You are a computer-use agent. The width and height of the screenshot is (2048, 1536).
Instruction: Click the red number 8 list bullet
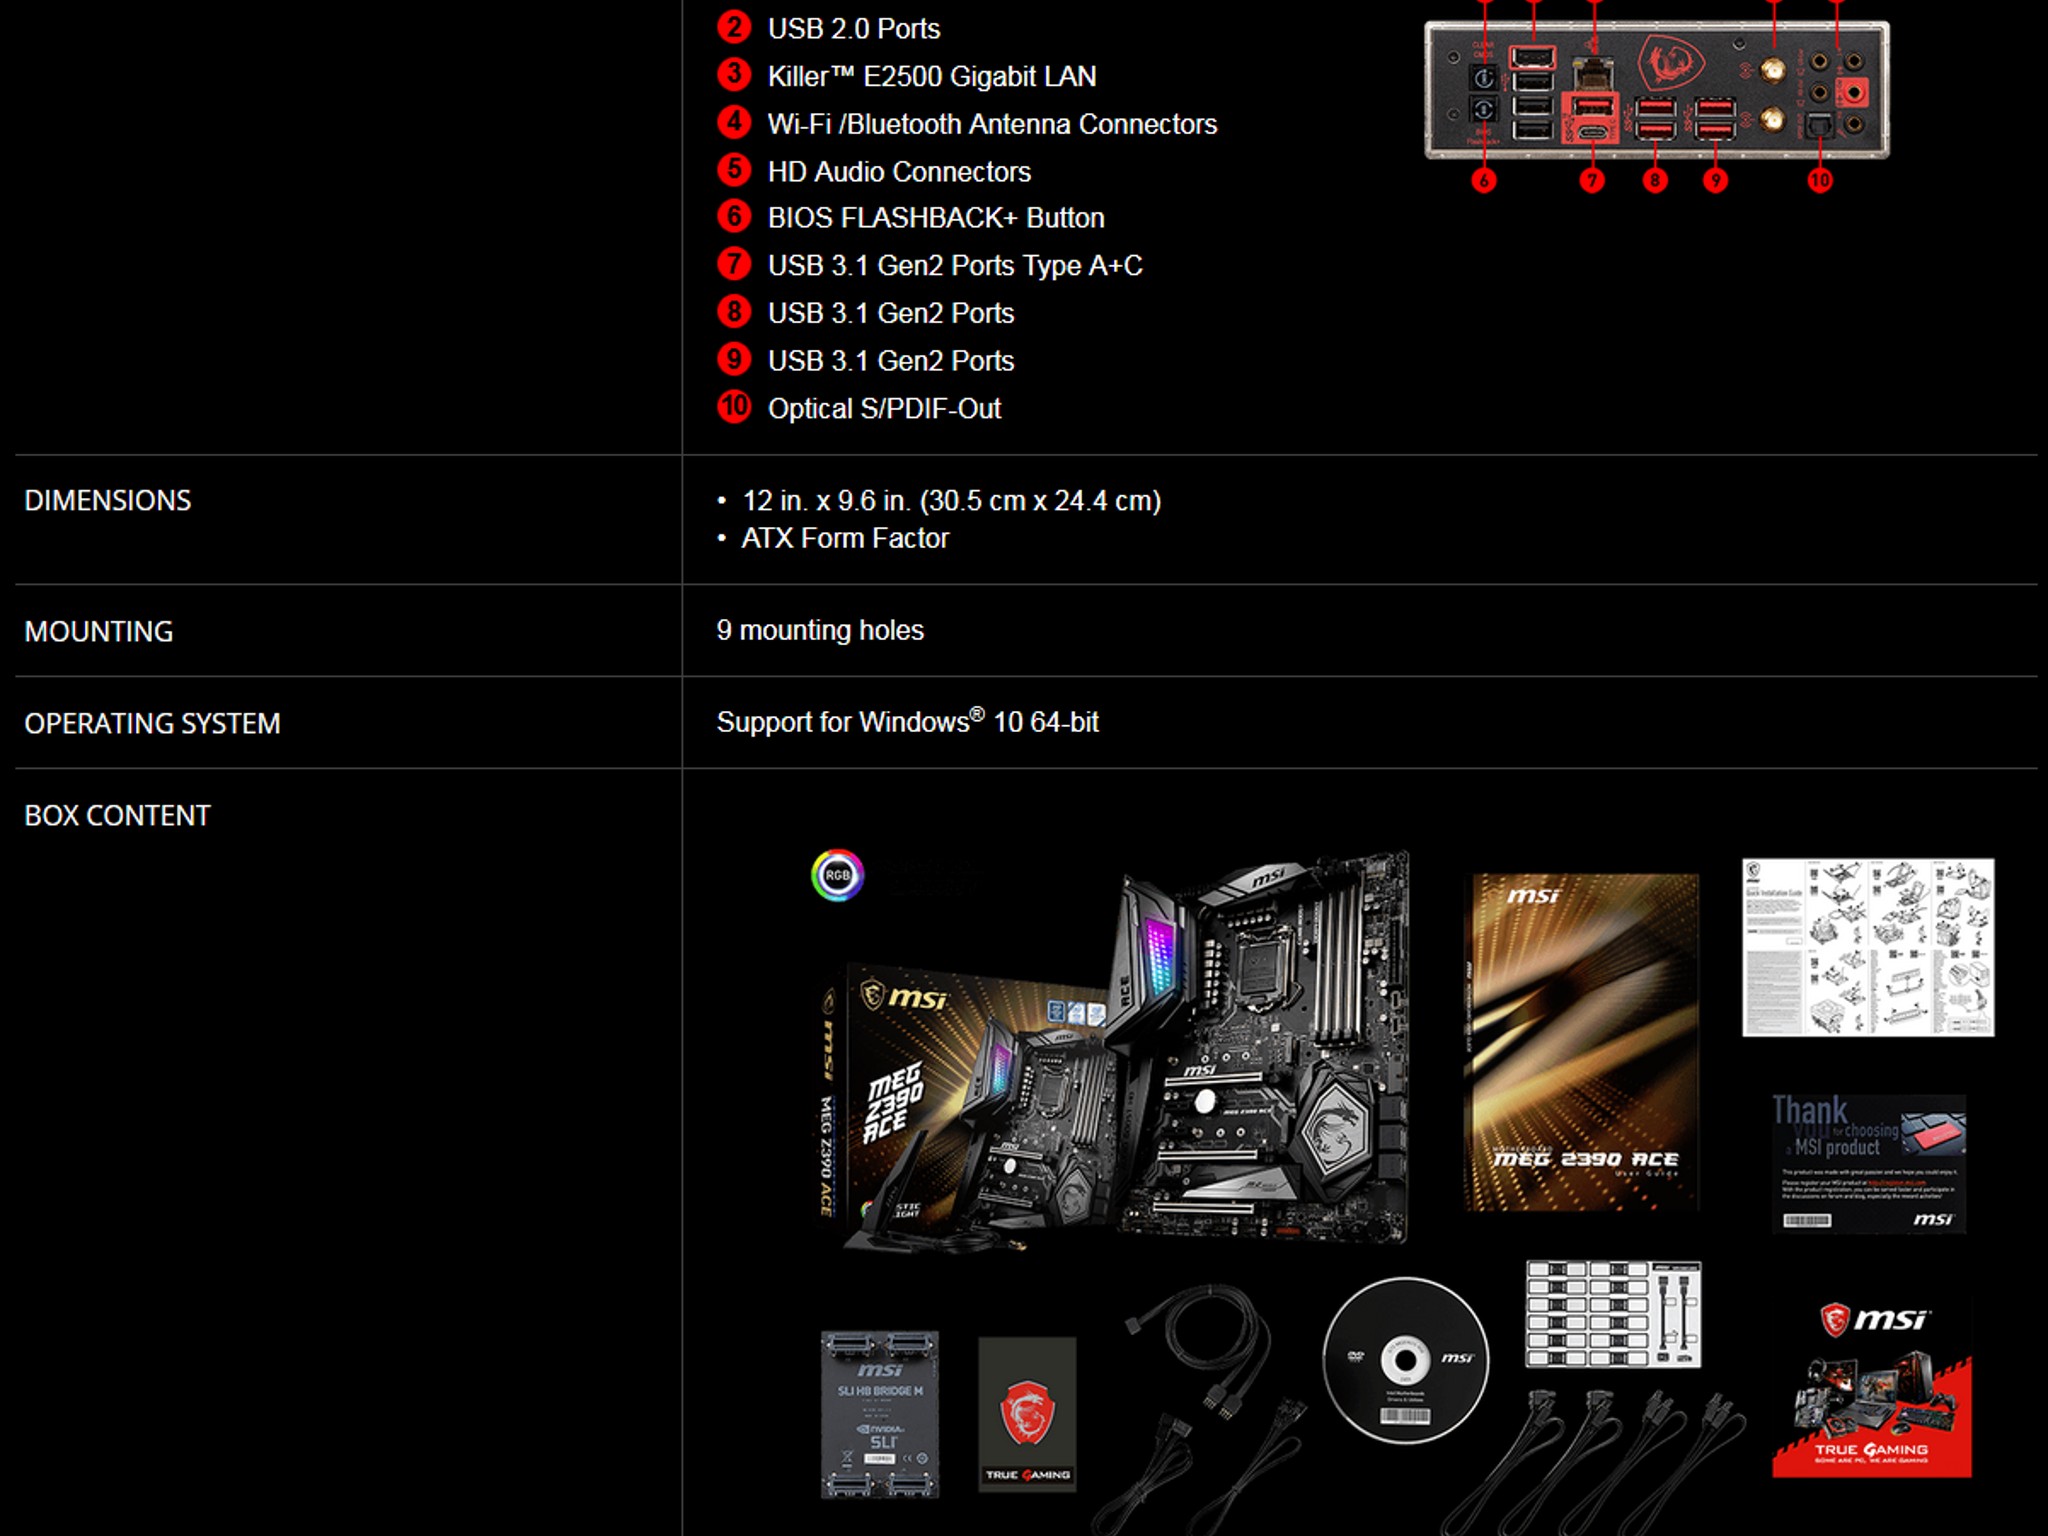[x=734, y=311]
